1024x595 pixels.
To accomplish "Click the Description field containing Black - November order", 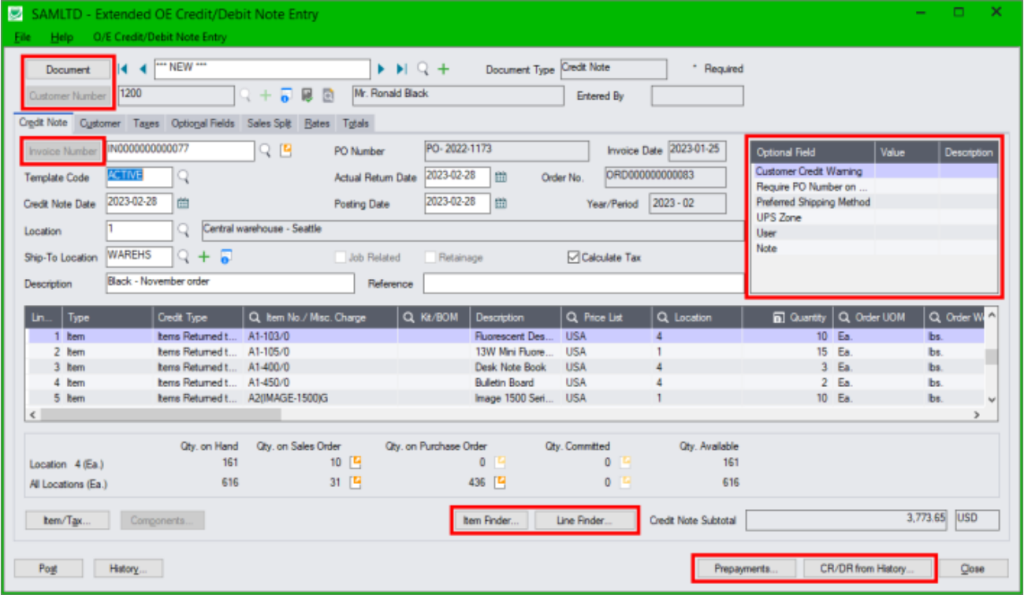I will pos(230,283).
